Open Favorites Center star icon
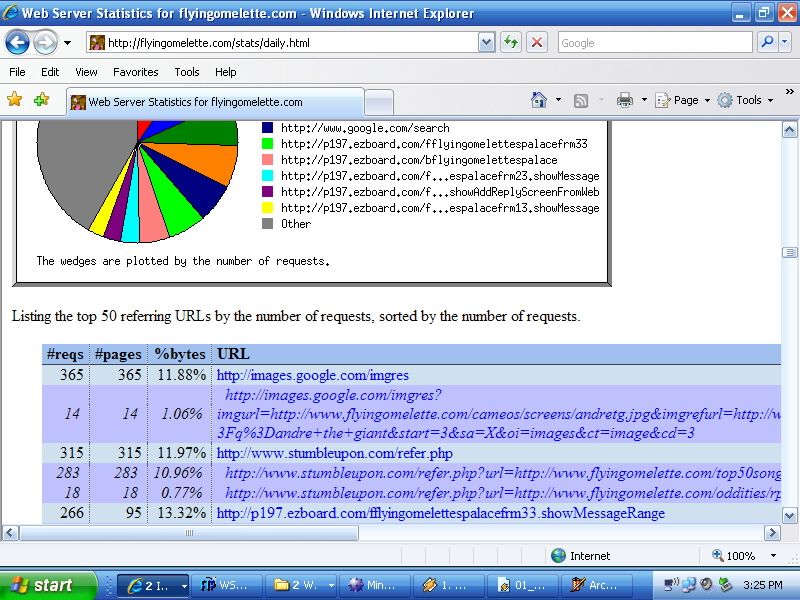 [15, 99]
